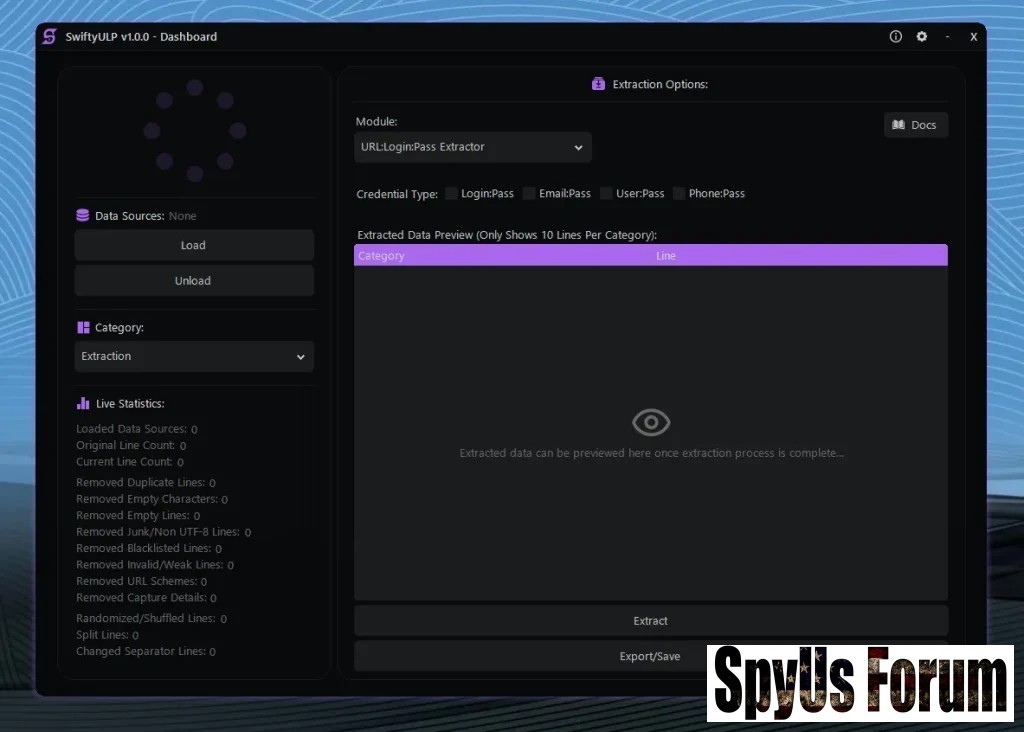The width and height of the screenshot is (1024, 732).
Task: Toggle the Phone:Pass checkbox
Action: (x=680, y=194)
